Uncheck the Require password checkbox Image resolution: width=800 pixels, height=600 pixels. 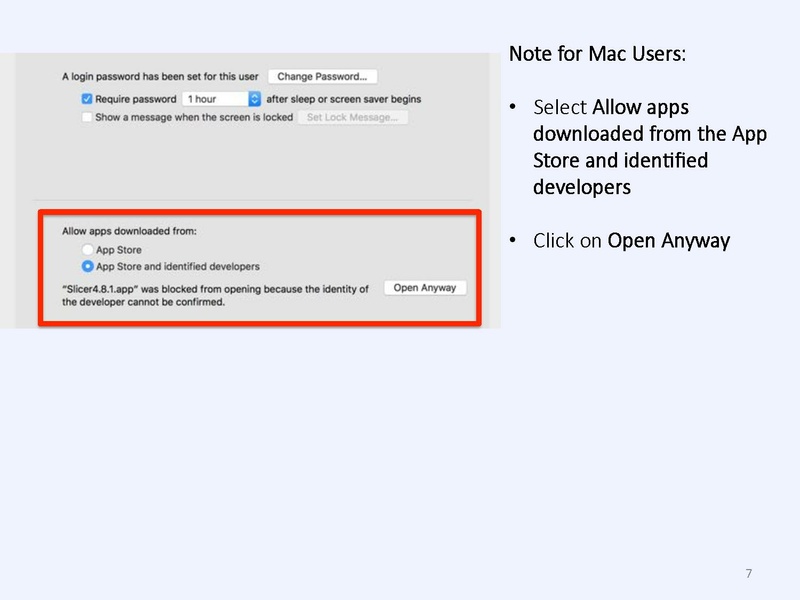pyautogui.click(x=87, y=99)
